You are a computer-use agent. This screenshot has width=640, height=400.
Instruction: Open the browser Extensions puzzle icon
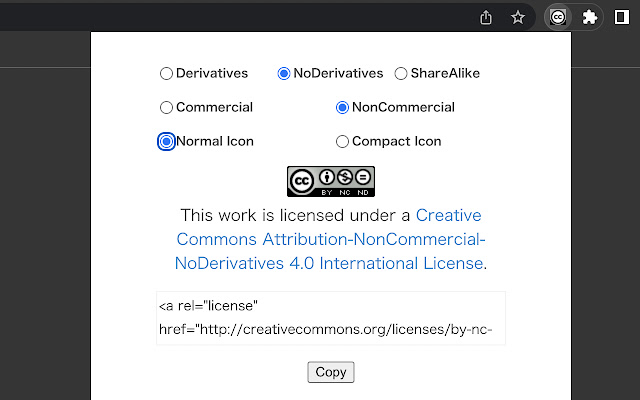click(x=589, y=18)
